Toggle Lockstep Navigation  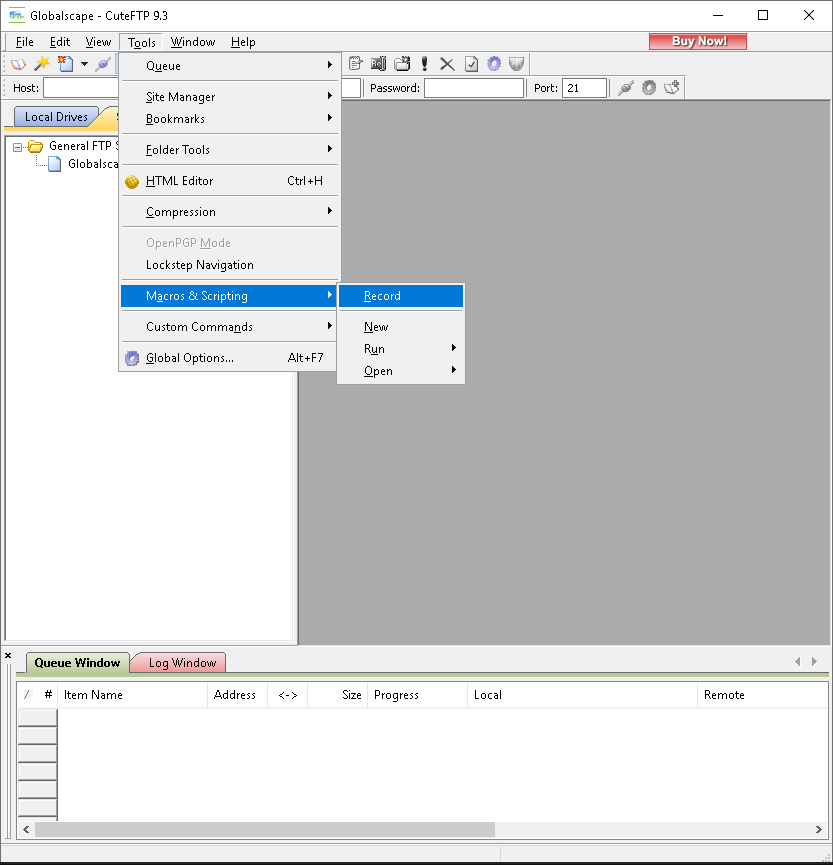[229, 265]
